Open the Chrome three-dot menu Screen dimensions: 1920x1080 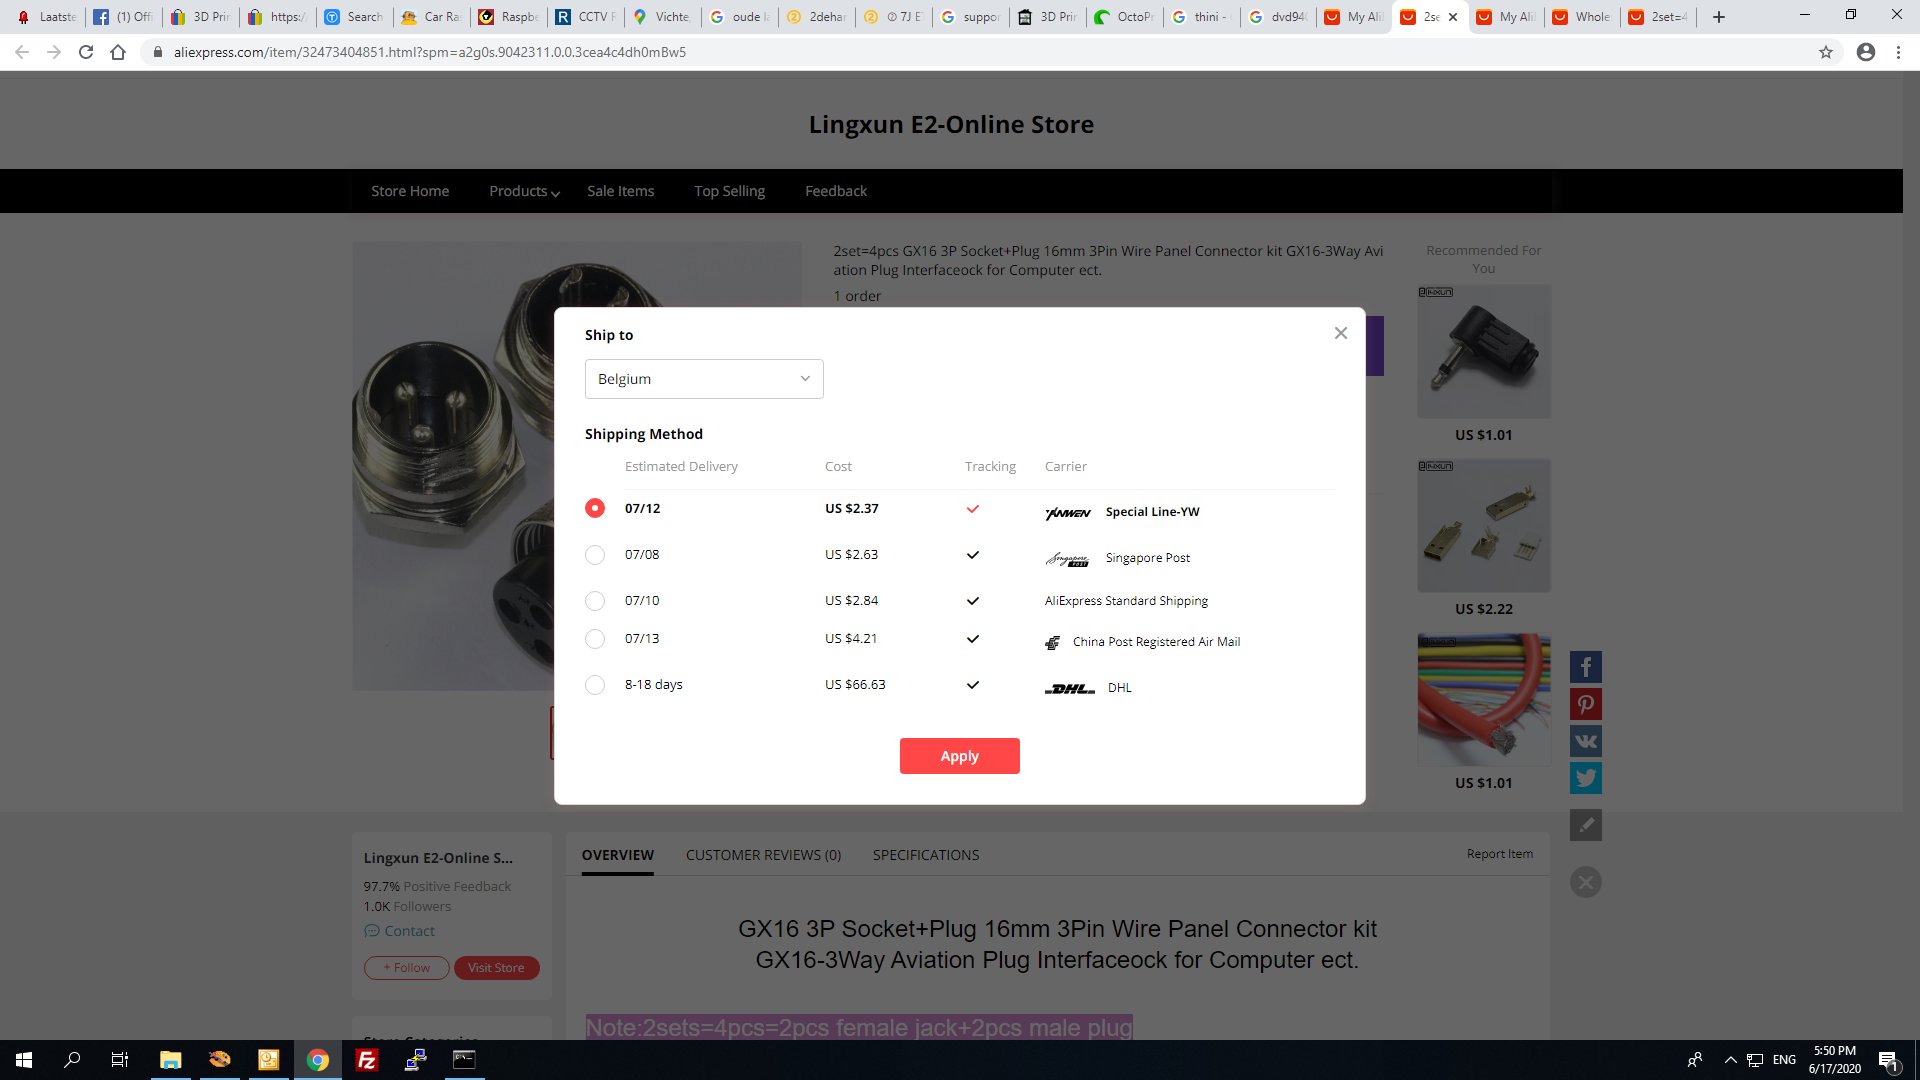coord(1898,52)
